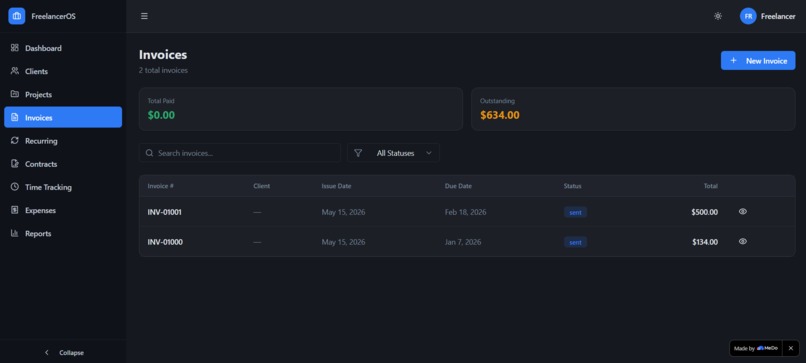This screenshot has width=806, height=363.
Task: Open the Expenses page label
Action: click(40, 210)
